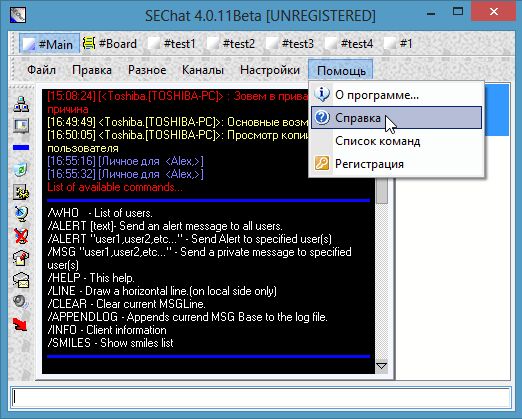Image resolution: width=522 pixels, height=419 pixels.
Task: Click the blue horizontal line icon
Action: [21, 148]
